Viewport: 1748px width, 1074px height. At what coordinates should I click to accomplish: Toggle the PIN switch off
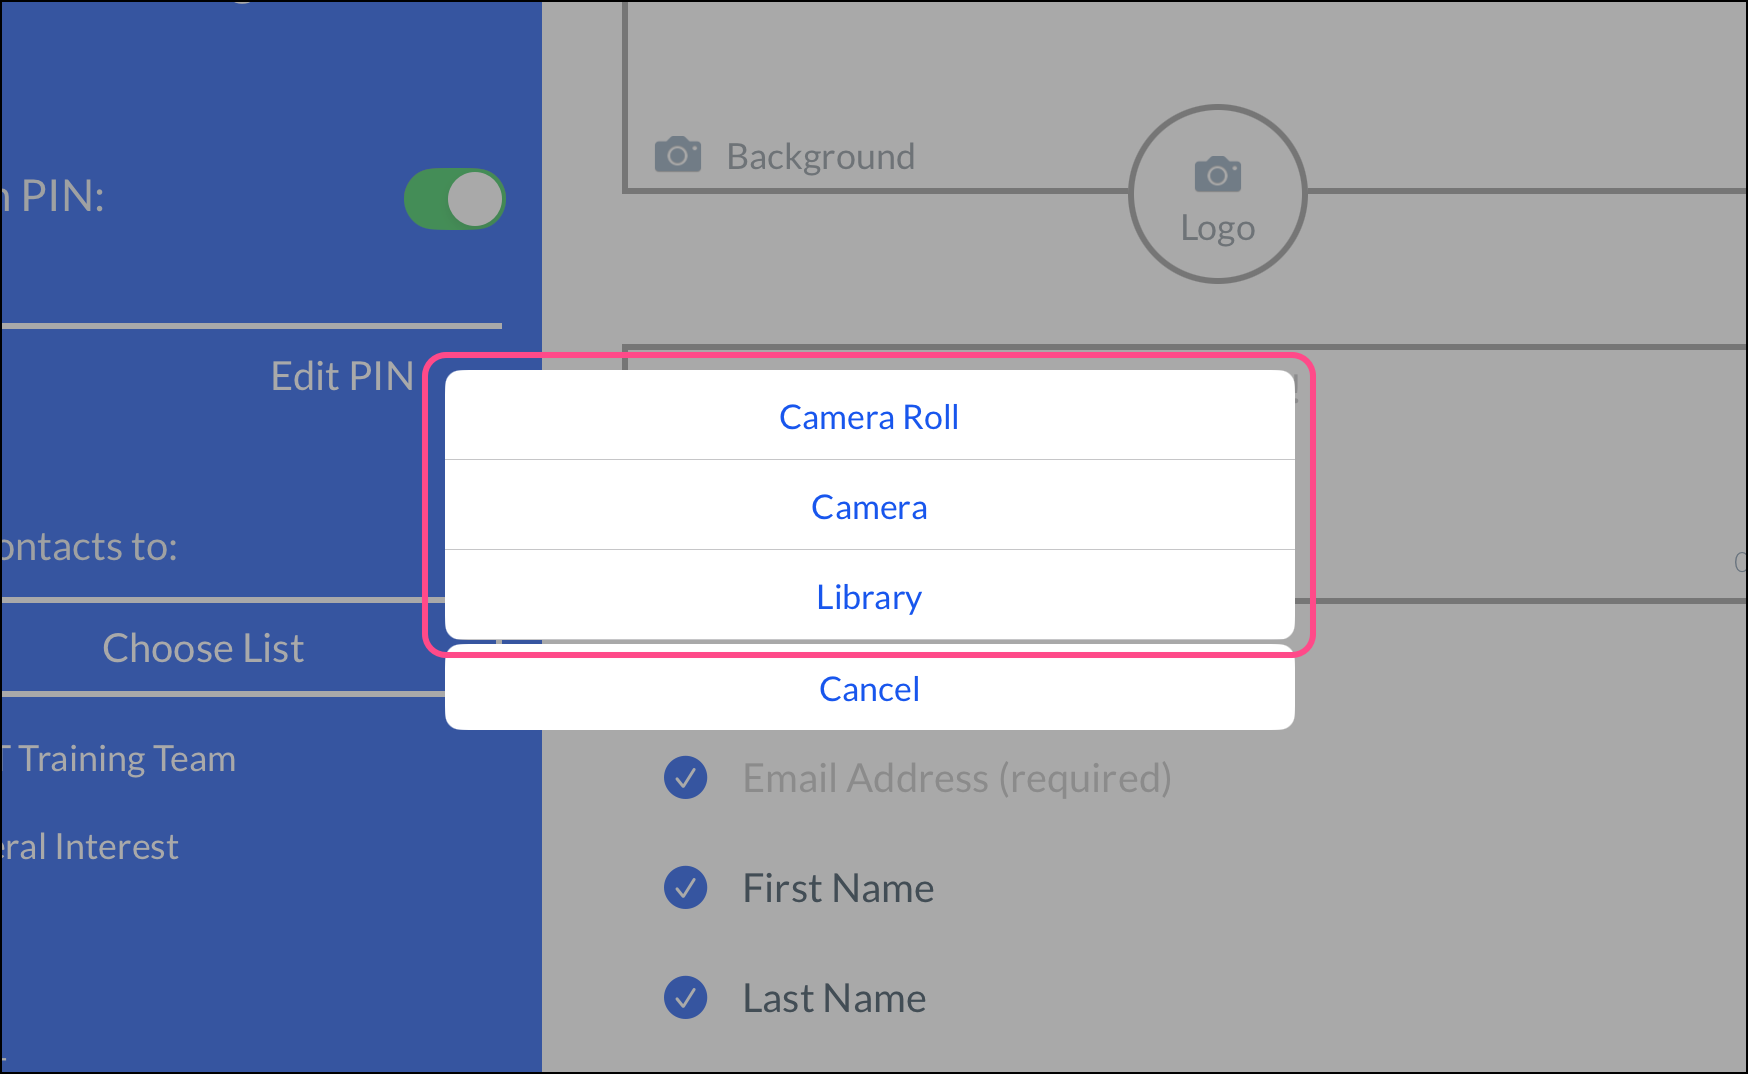pos(455,199)
